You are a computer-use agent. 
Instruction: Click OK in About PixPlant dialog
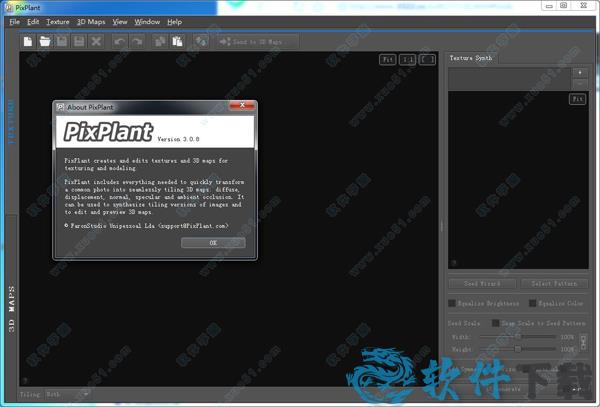tap(213, 243)
